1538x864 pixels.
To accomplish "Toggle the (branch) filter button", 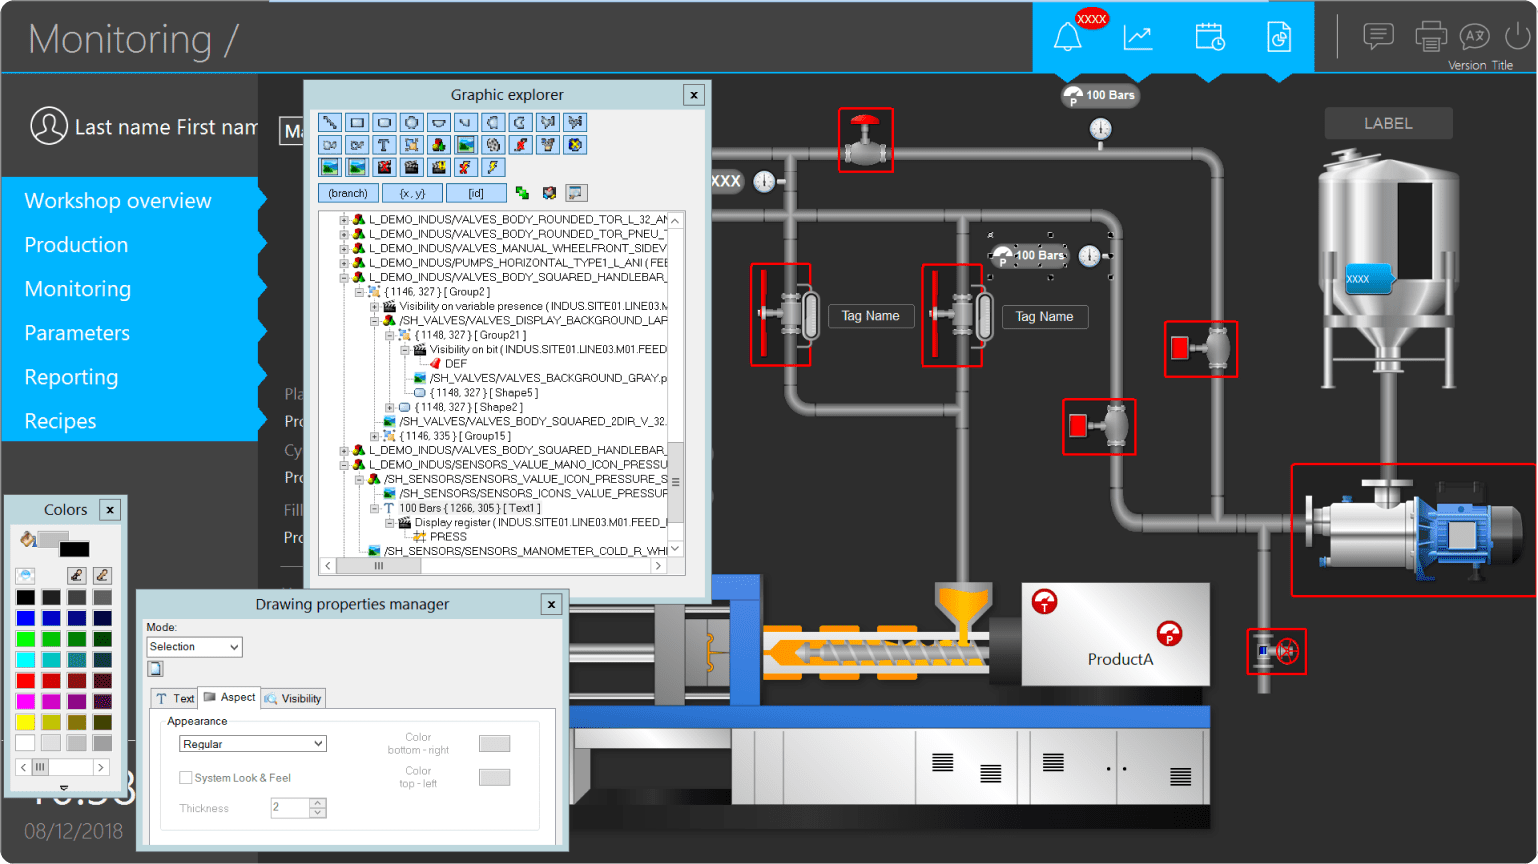I will tap(347, 193).
